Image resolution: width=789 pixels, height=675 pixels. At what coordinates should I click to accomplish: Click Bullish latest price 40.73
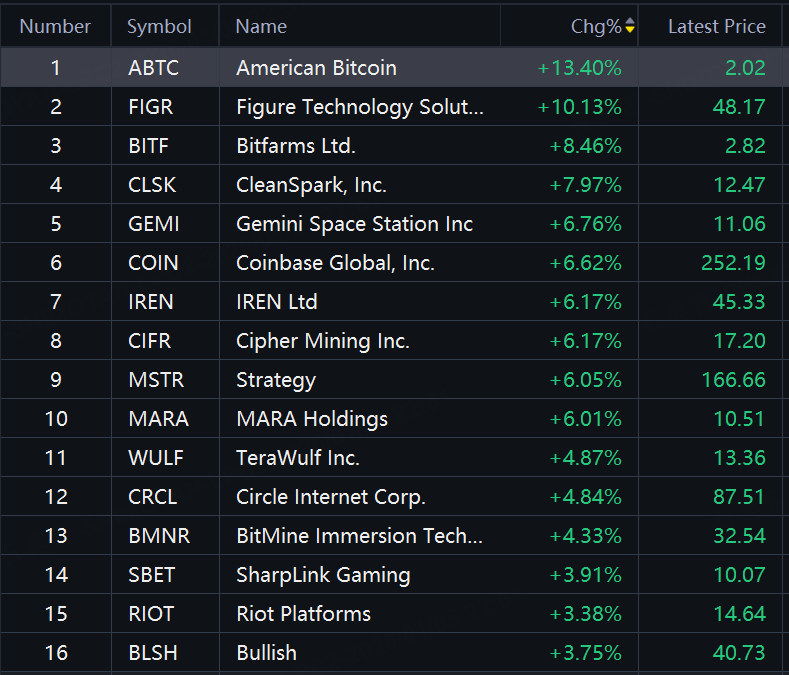pyautogui.click(x=739, y=653)
